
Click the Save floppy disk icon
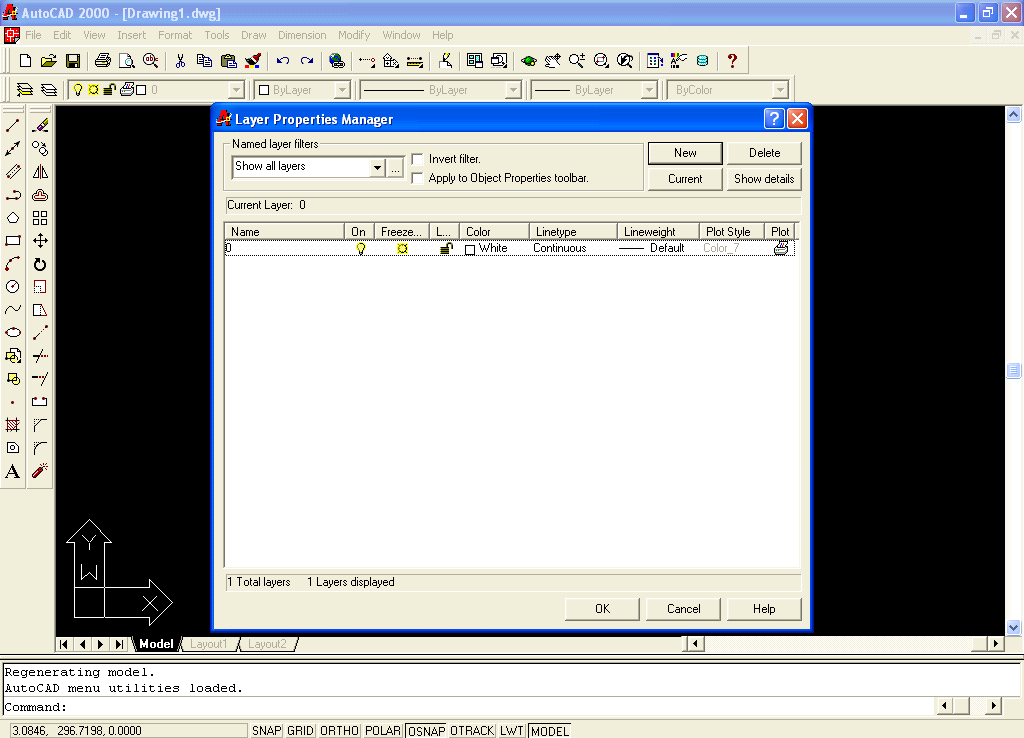pyautogui.click(x=72, y=61)
